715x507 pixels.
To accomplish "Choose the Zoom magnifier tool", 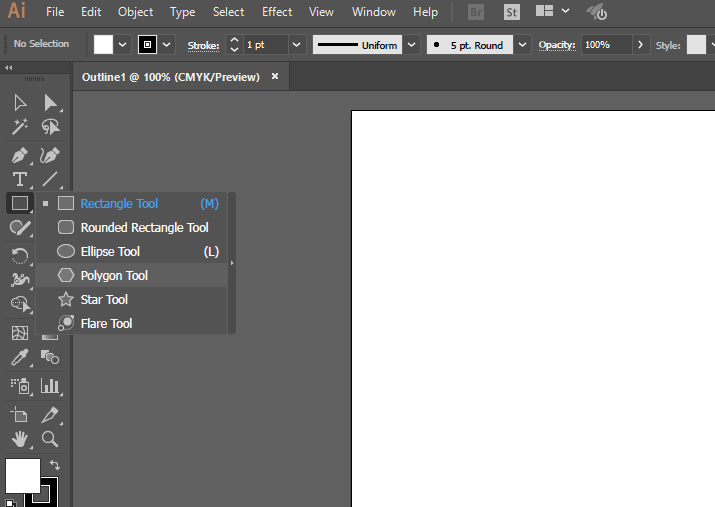I will pyautogui.click(x=50, y=439).
